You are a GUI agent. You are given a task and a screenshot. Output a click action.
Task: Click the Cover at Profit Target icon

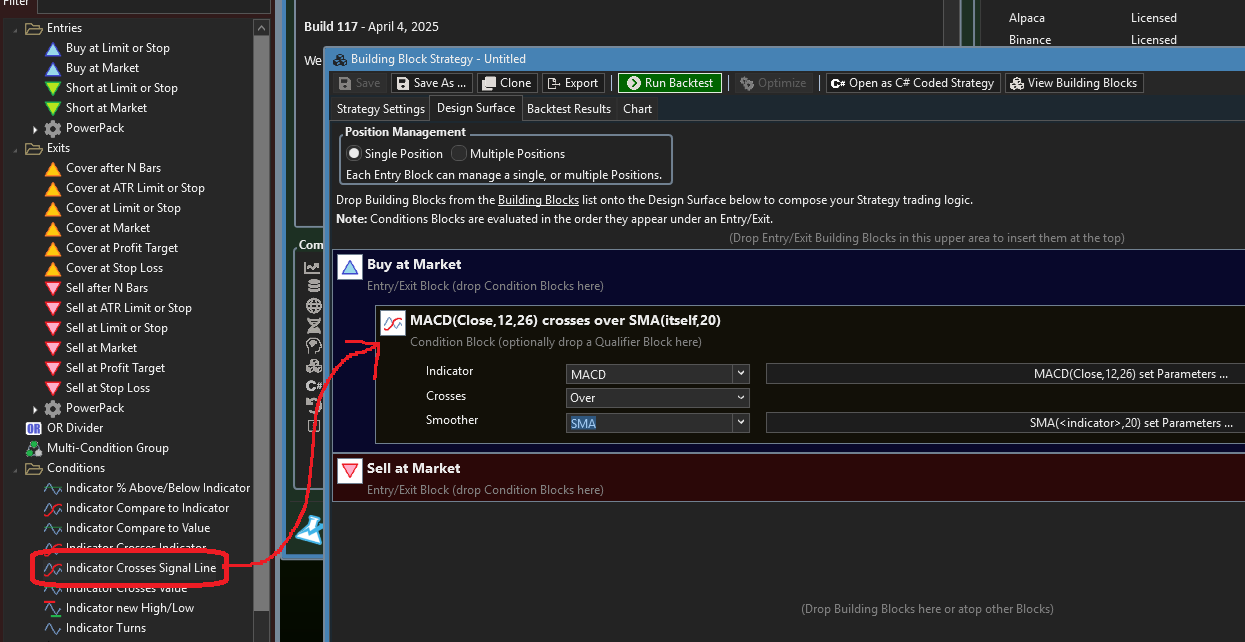pos(53,248)
